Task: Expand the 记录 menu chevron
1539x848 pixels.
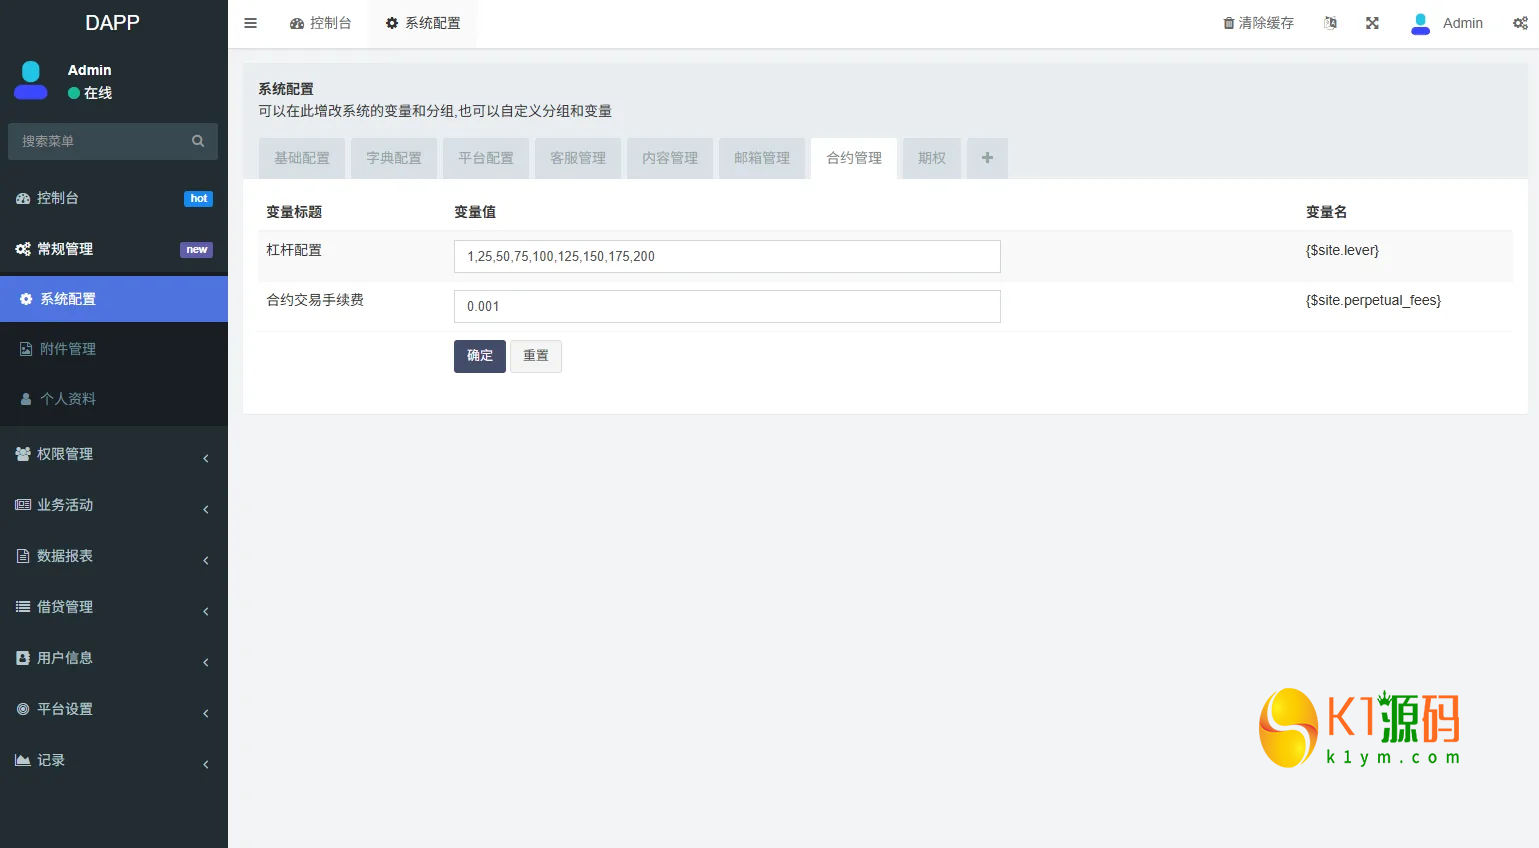Action: point(206,764)
